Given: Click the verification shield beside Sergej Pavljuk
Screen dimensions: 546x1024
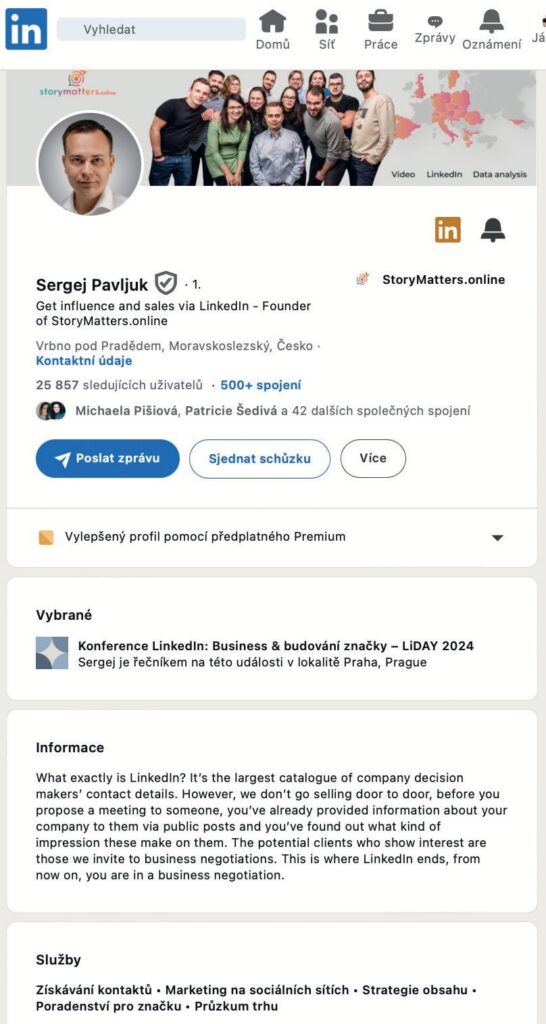Looking at the screenshot, I should 166,283.
